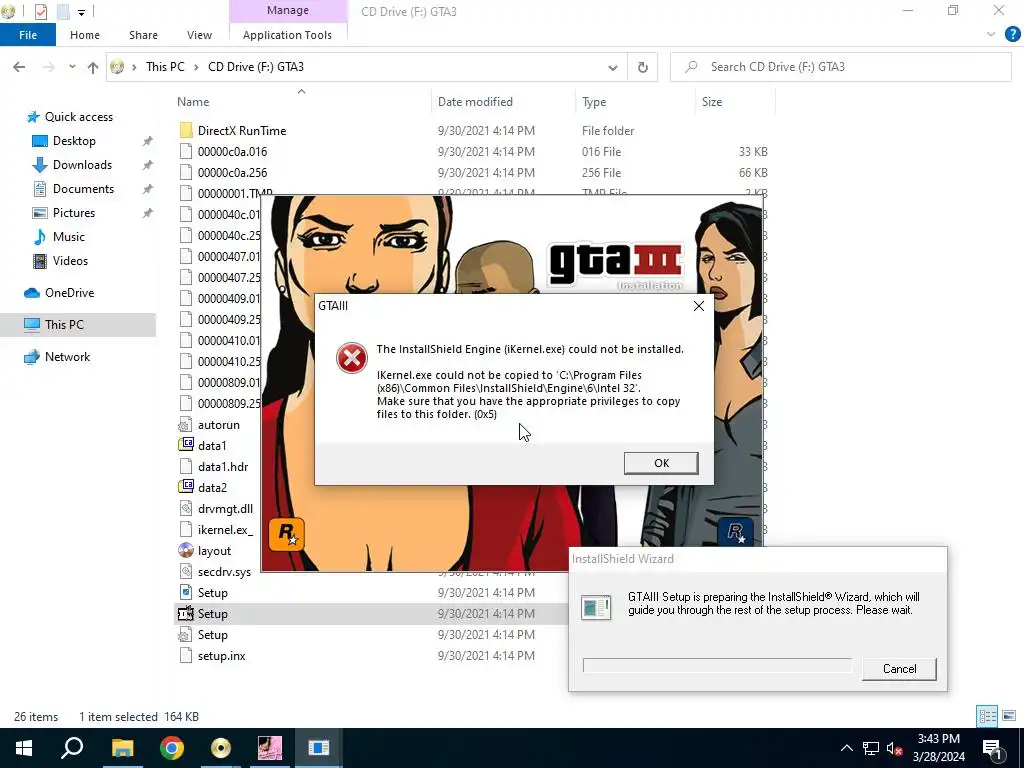
Task: Click the Properties quick access toolbar icon
Action: [x=40, y=11]
